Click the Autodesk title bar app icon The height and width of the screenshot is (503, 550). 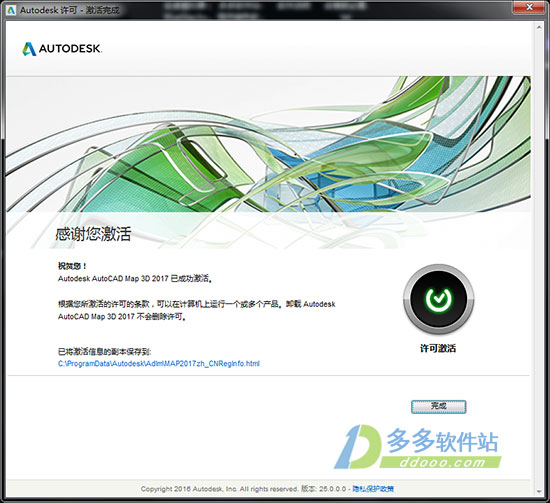coord(11,10)
